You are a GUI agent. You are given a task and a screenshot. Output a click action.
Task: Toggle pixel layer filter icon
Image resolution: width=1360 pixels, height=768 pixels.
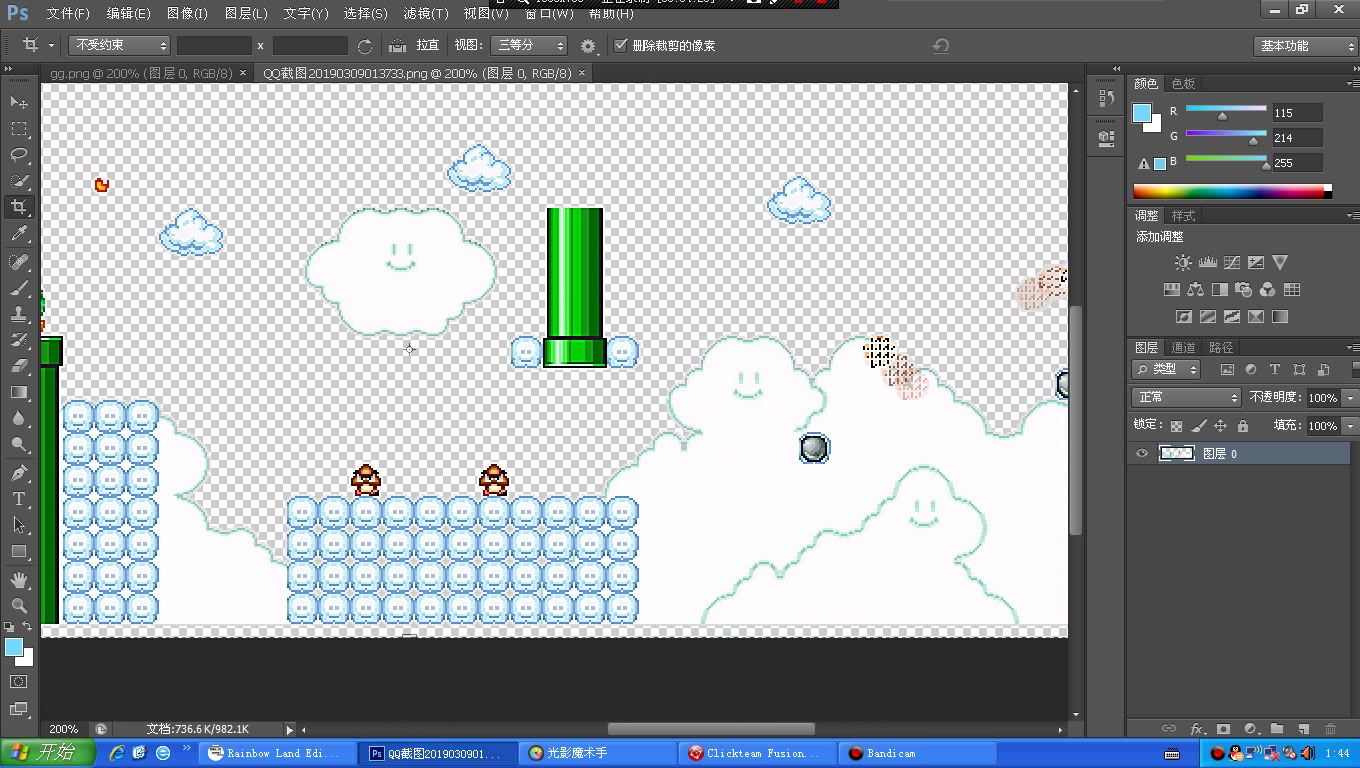1227,370
